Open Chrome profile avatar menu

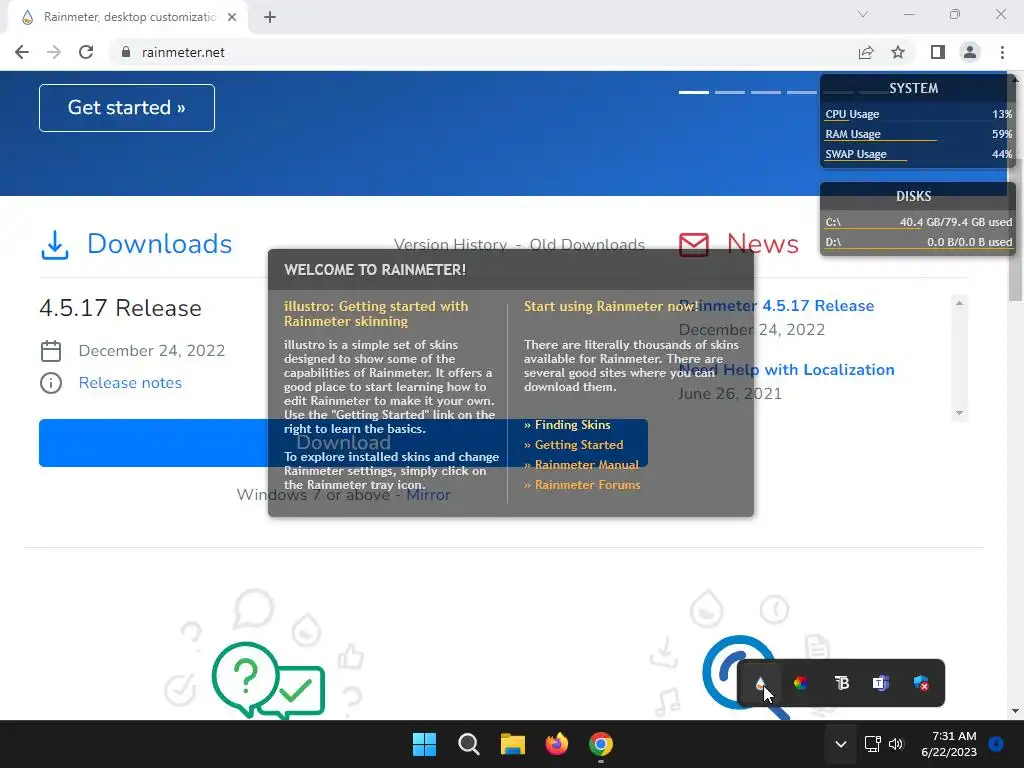pyautogui.click(x=970, y=52)
